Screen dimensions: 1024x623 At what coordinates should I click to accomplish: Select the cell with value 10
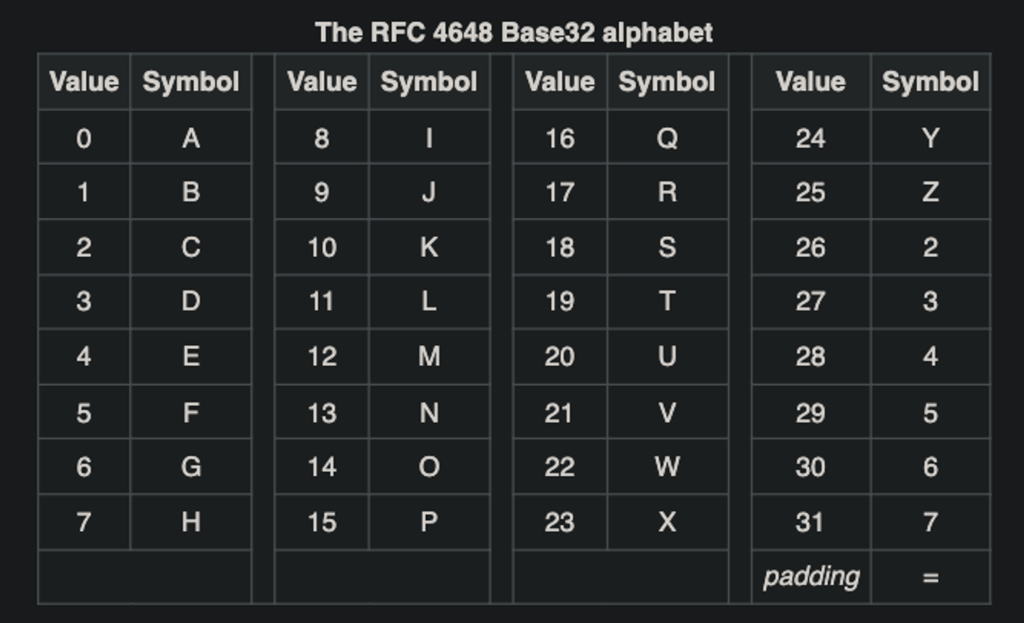pos(322,247)
